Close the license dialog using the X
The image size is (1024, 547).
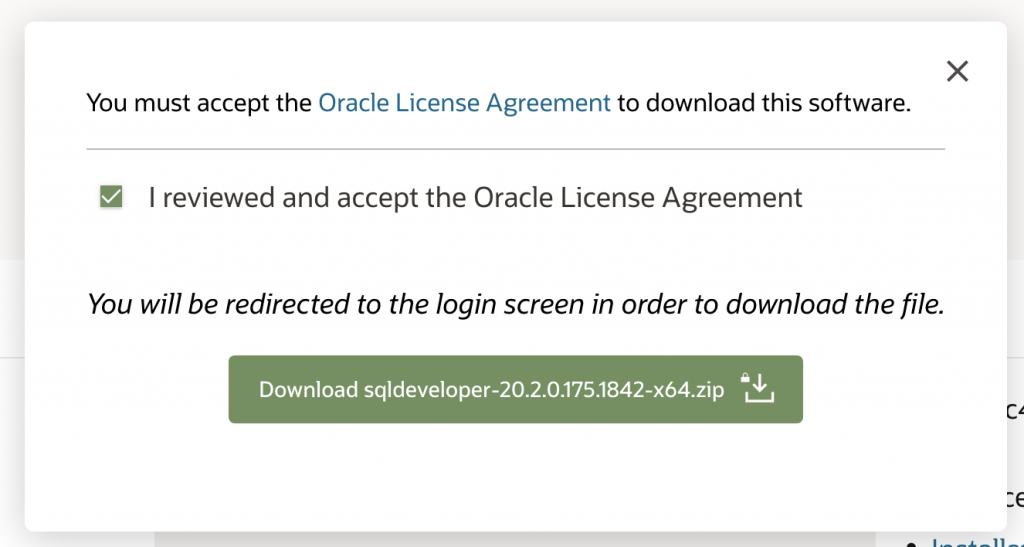tap(957, 71)
